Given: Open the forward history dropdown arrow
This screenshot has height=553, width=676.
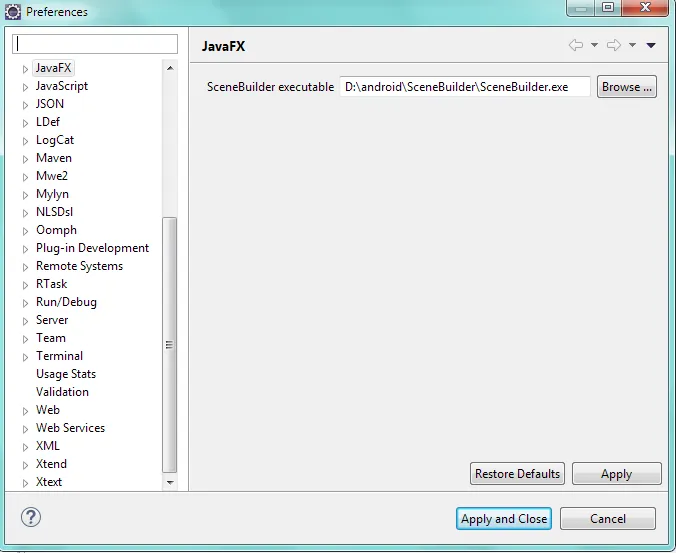Looking at the screenshot, I should point(632,45).
